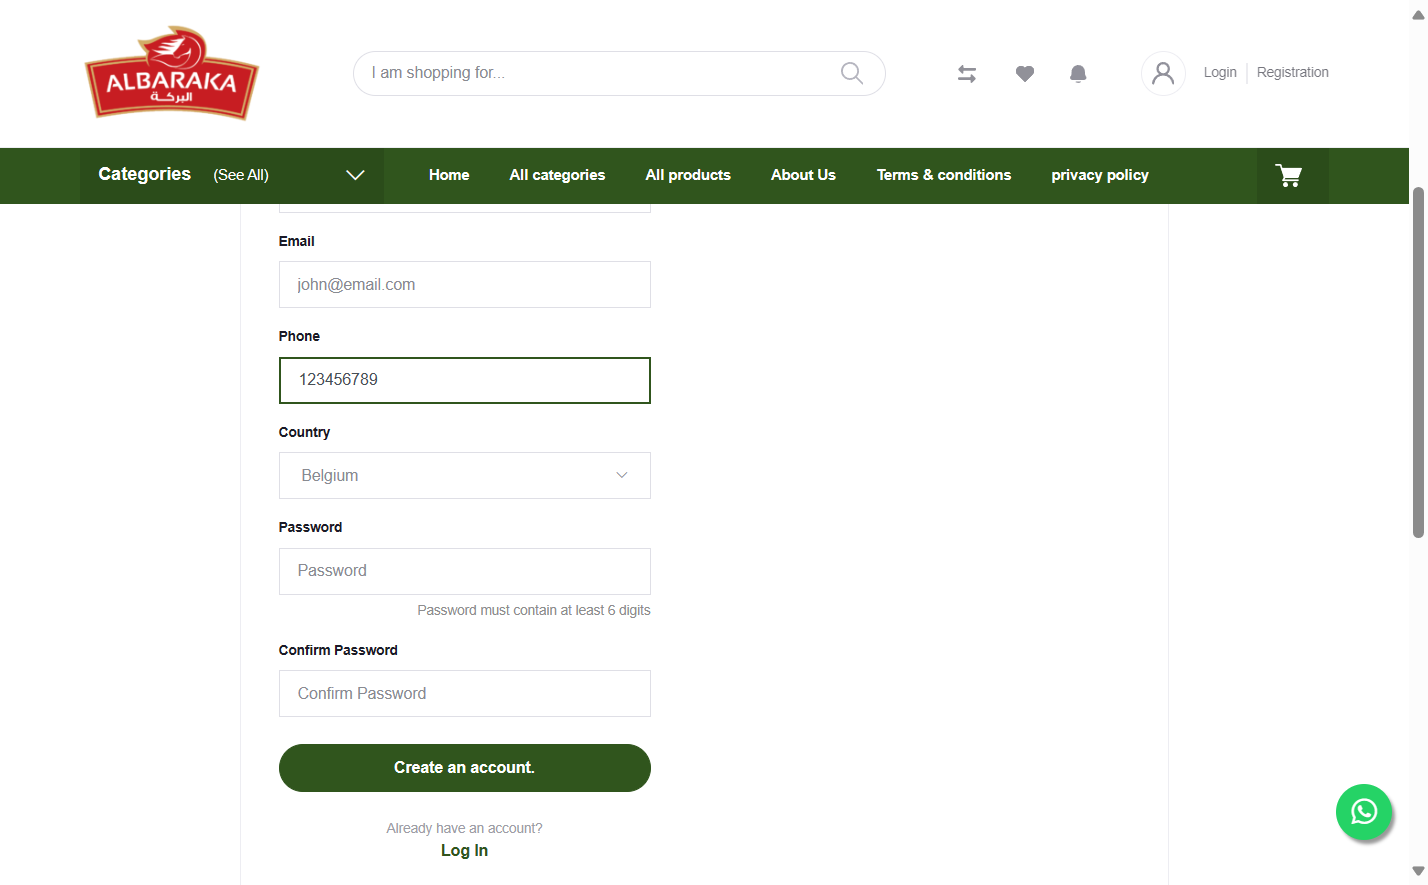Viewport: 1428px width, 885px height.
Task: Click the Password input field
Action: coord(465,572)
